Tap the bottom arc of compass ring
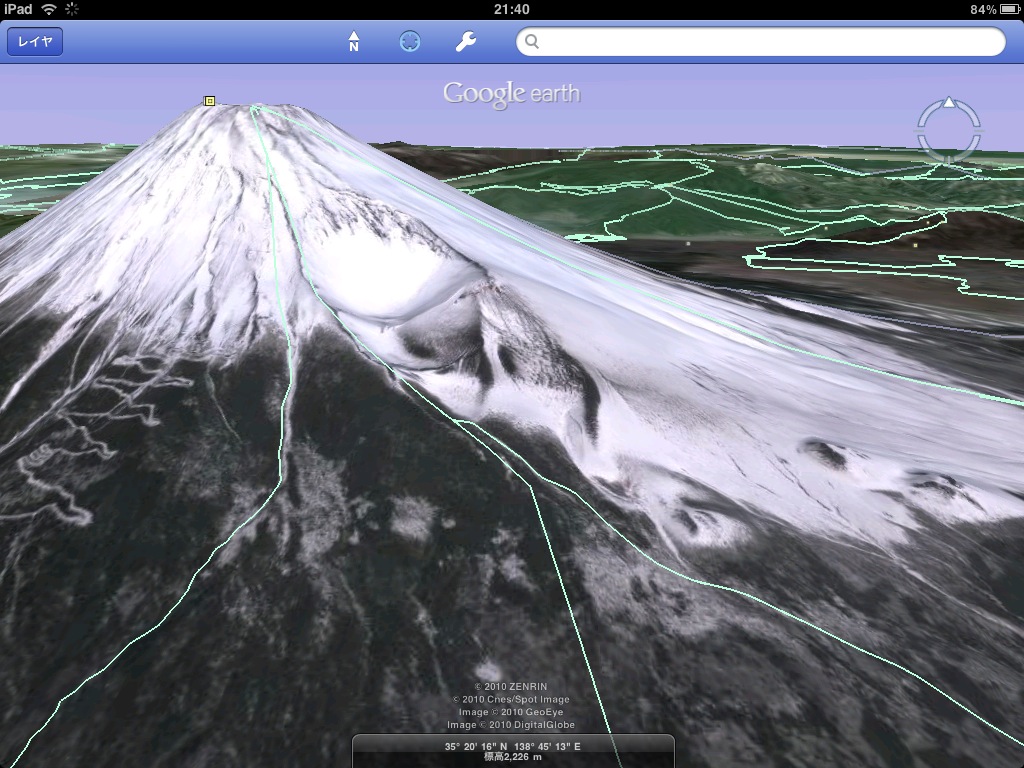This screenshot has width=1024, height=768. click(x=949, y=158)
